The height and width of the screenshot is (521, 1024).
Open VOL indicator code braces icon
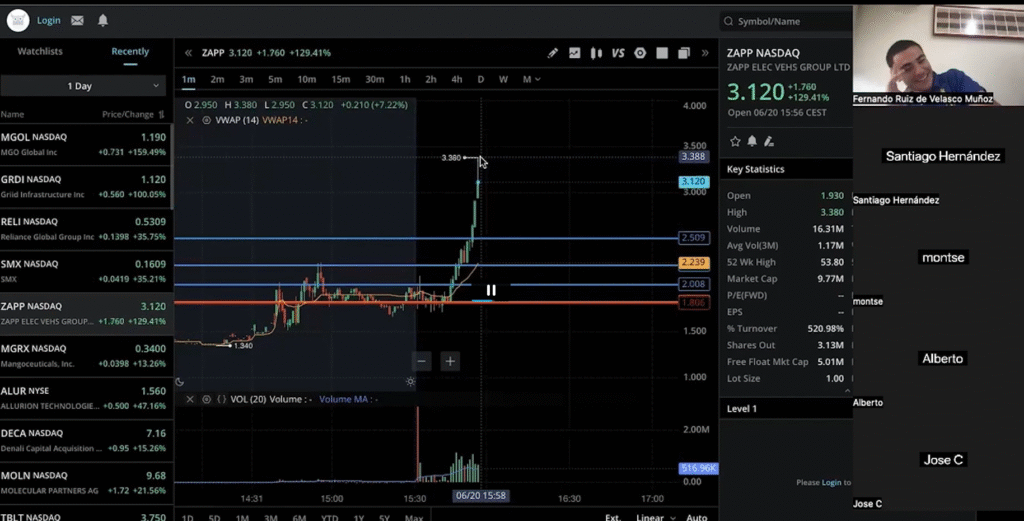coord(221,399)
